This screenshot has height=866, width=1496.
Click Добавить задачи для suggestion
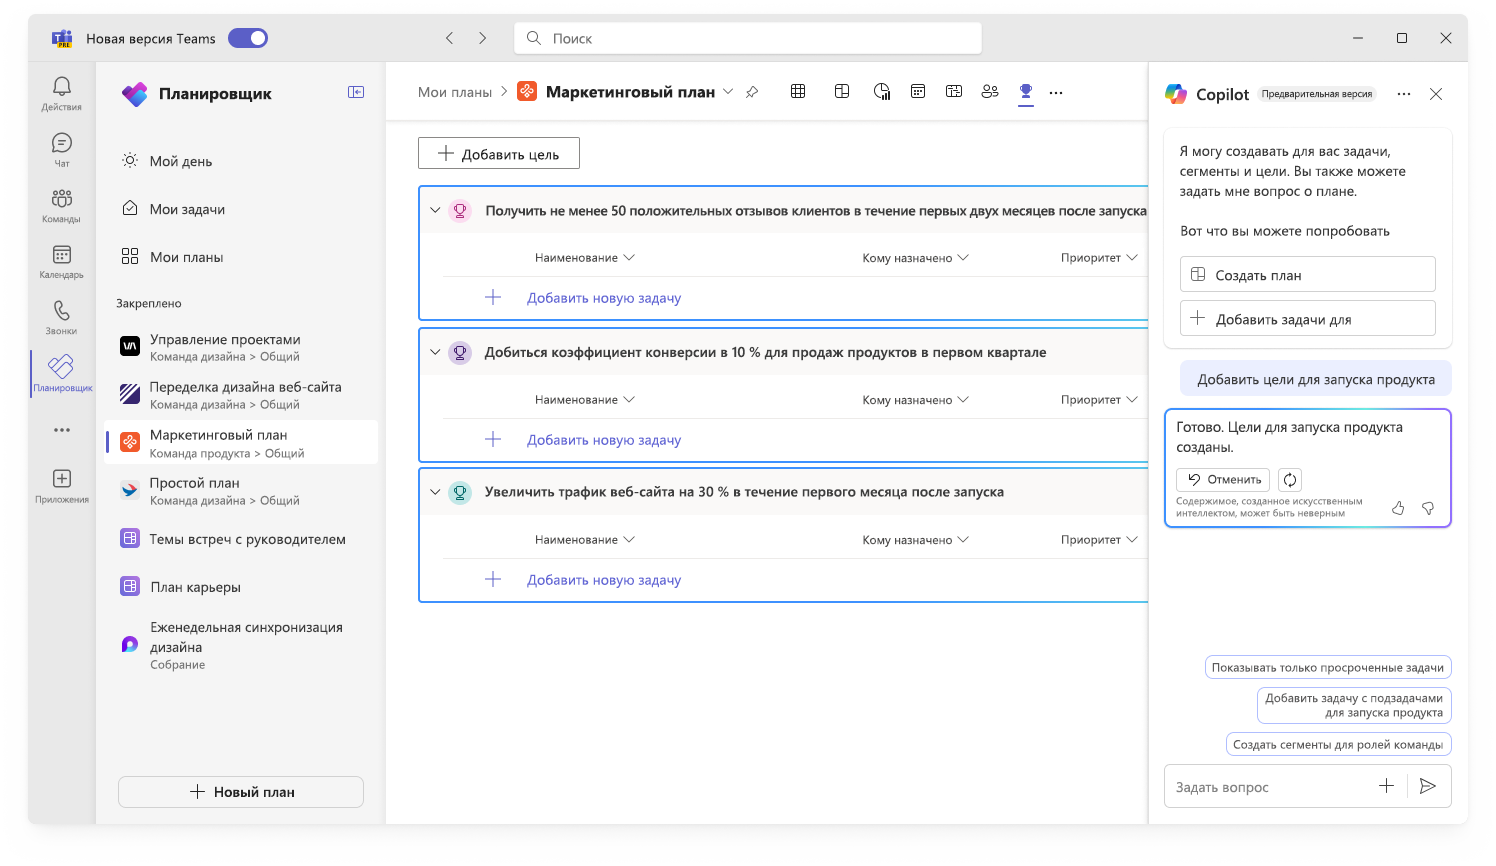point(1308,319)
